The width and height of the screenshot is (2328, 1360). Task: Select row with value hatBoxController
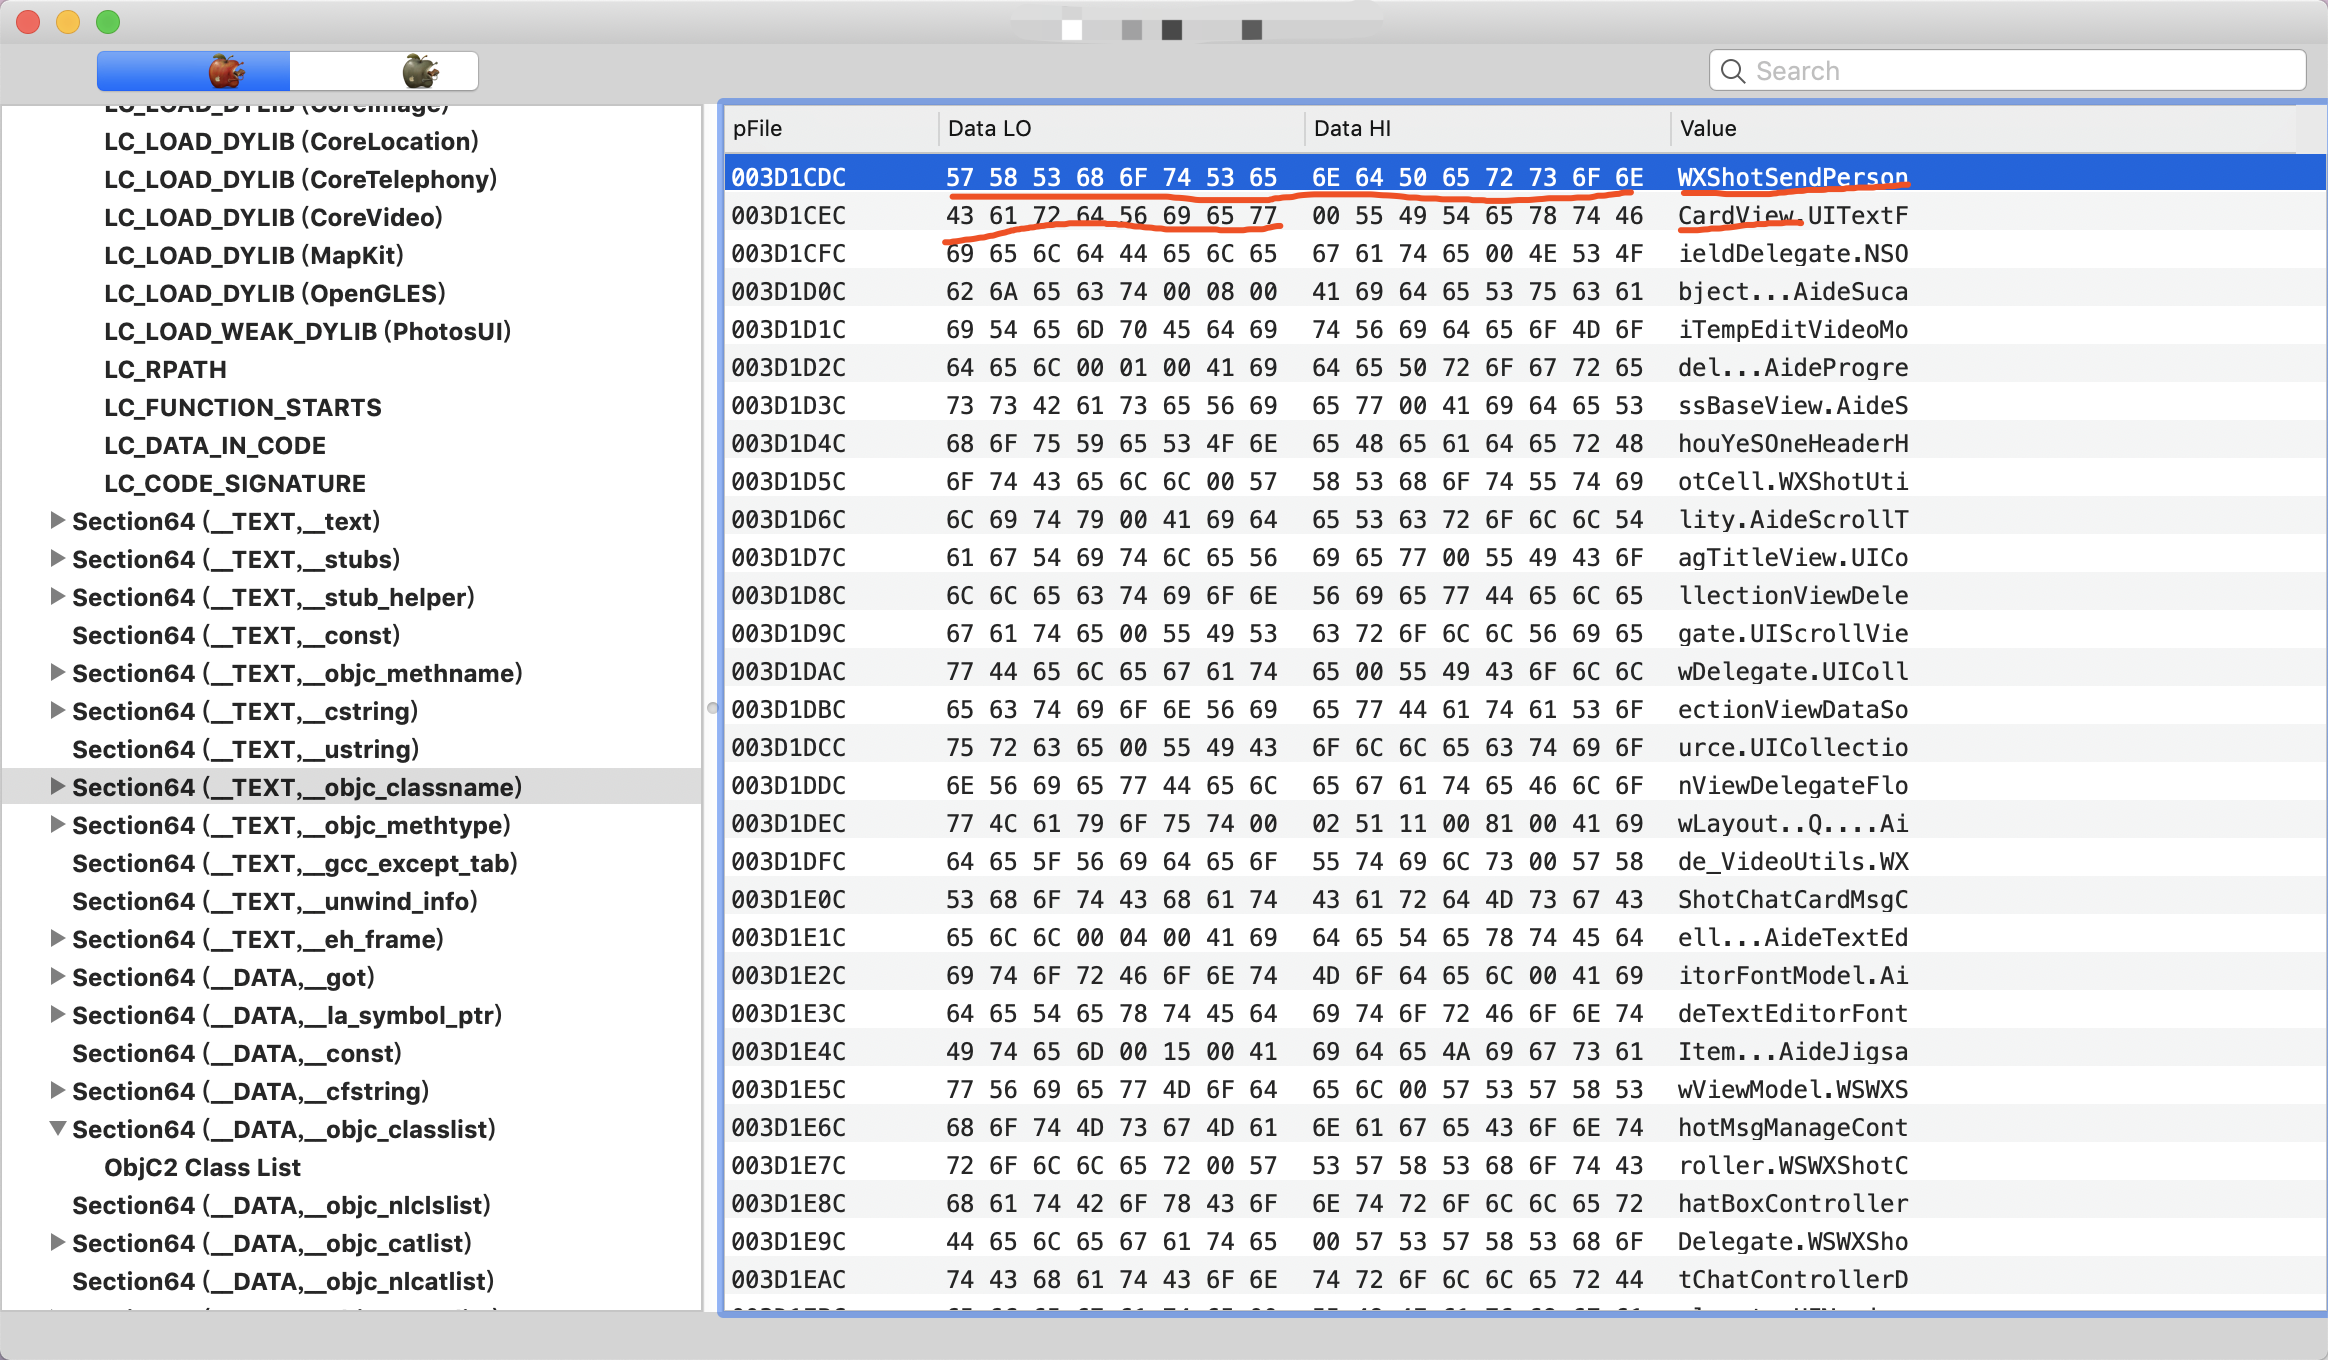coord(1792,1203)
